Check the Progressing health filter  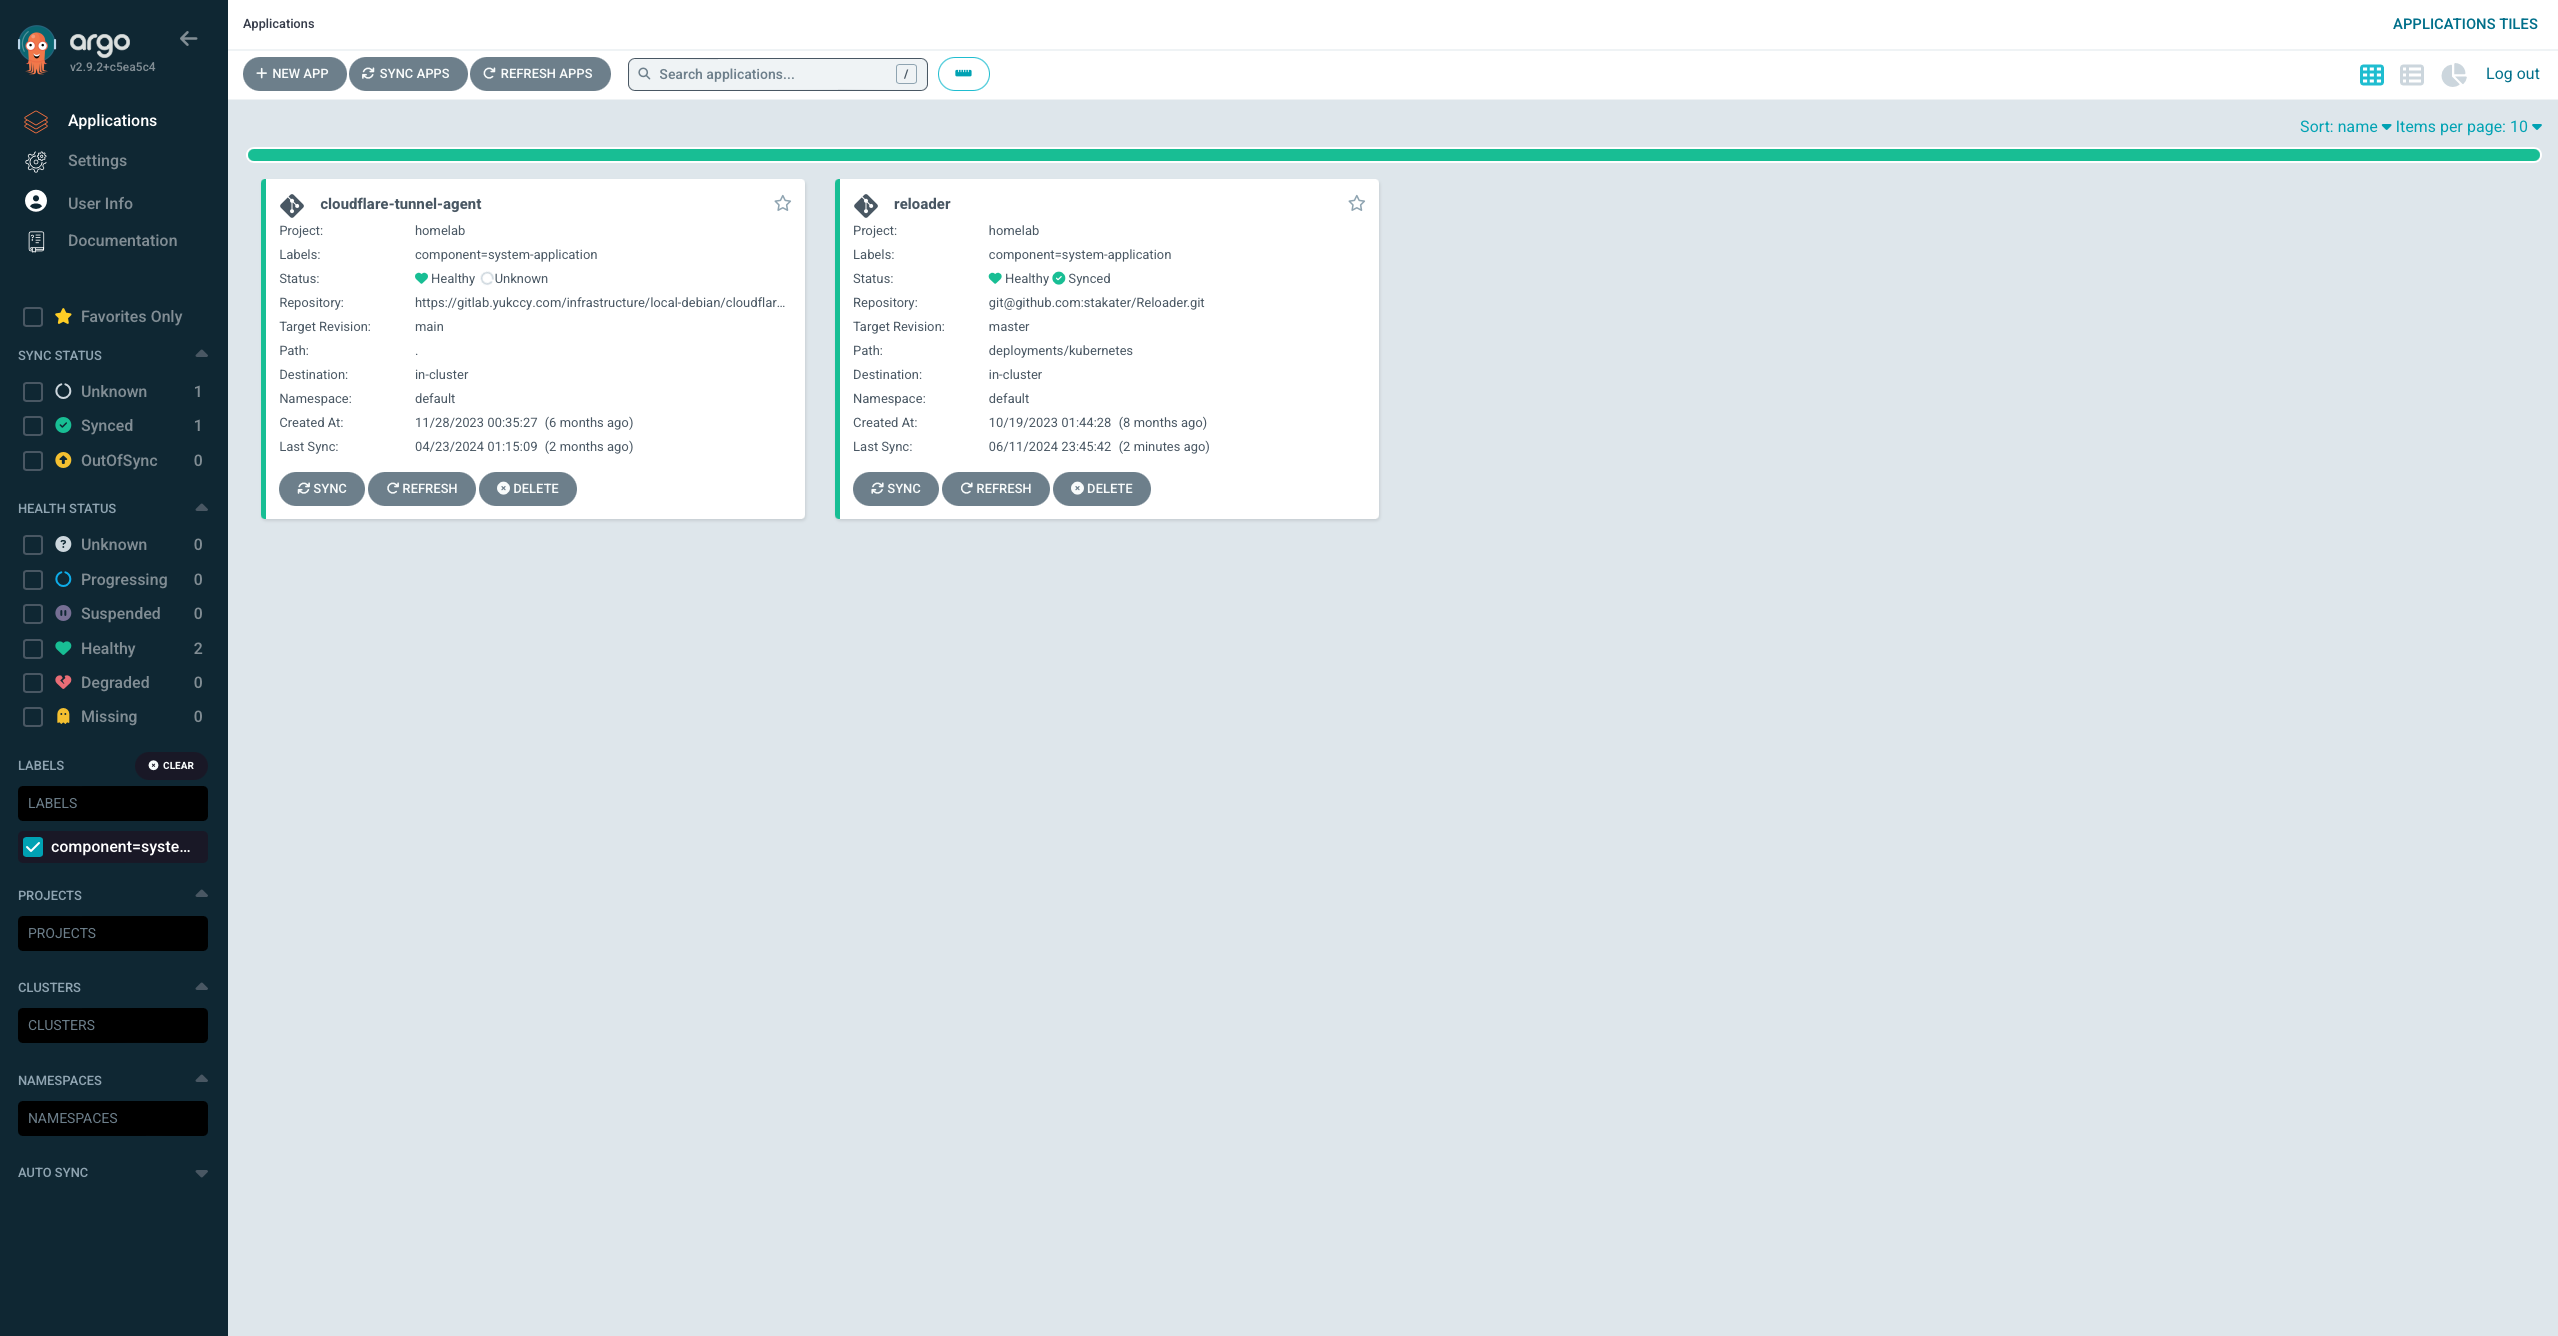pos(33,580)
